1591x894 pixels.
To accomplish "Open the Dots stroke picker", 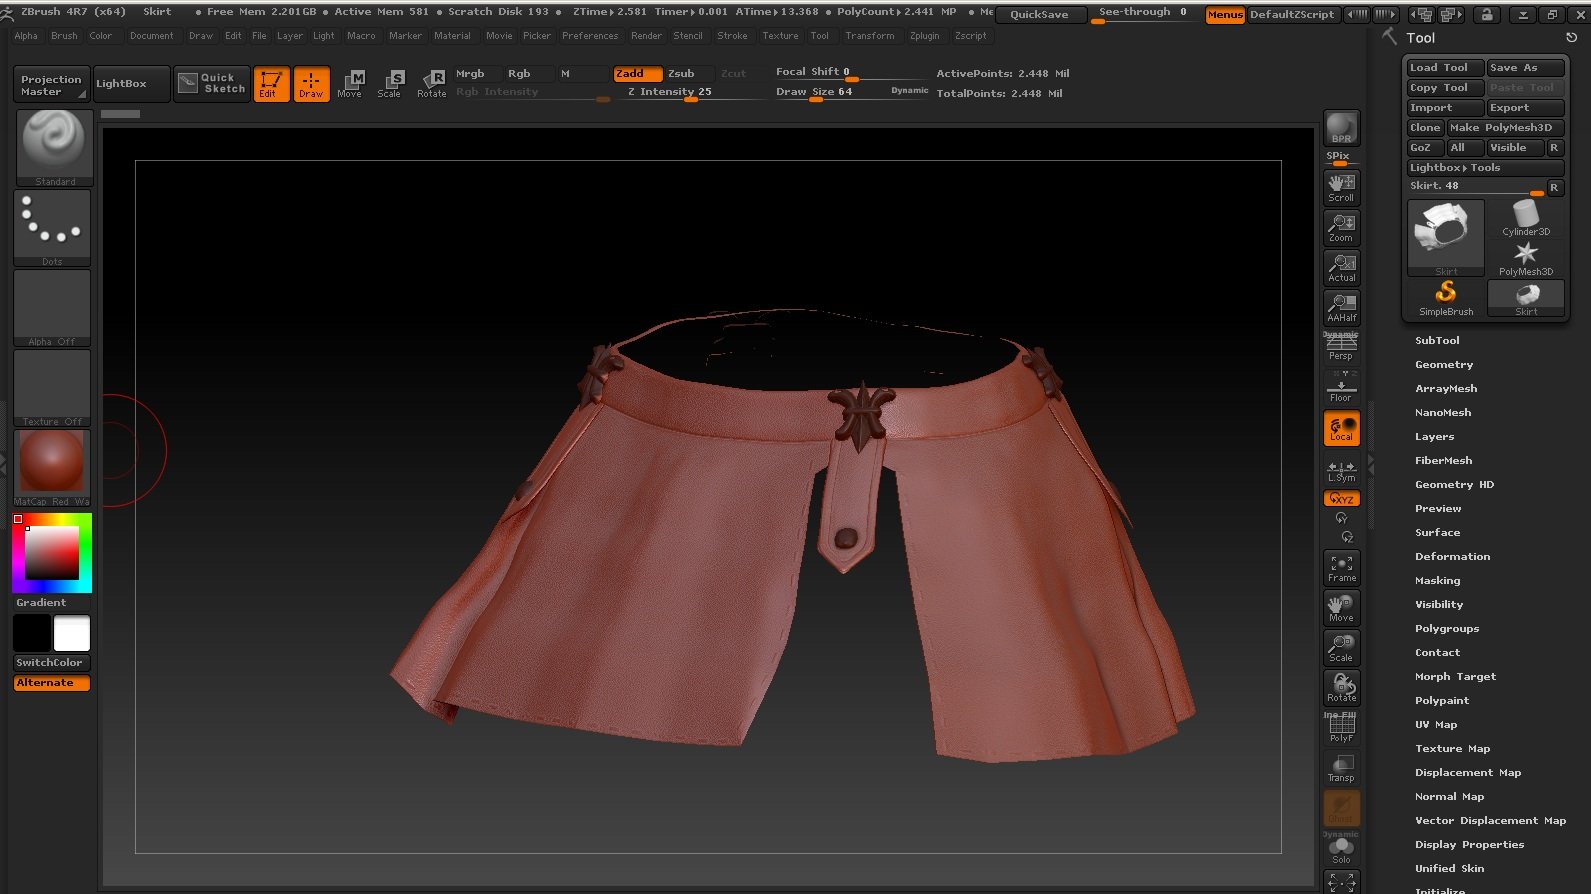I will (52, 228).
